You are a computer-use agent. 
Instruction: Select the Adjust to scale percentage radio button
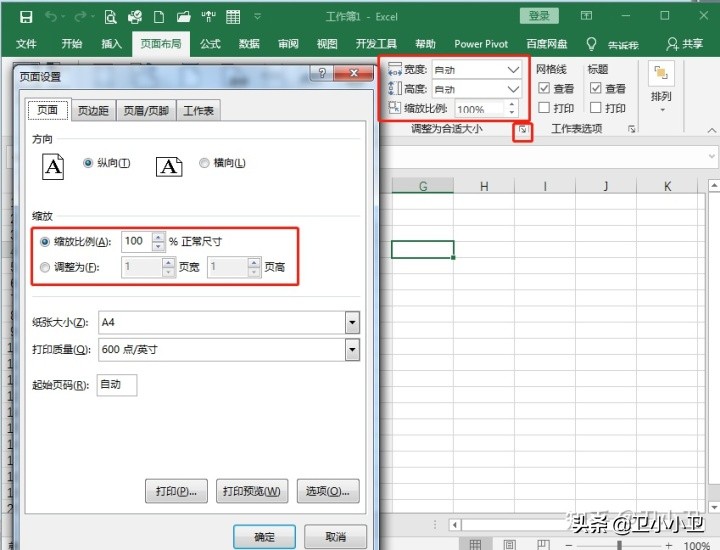click(45, 242)
